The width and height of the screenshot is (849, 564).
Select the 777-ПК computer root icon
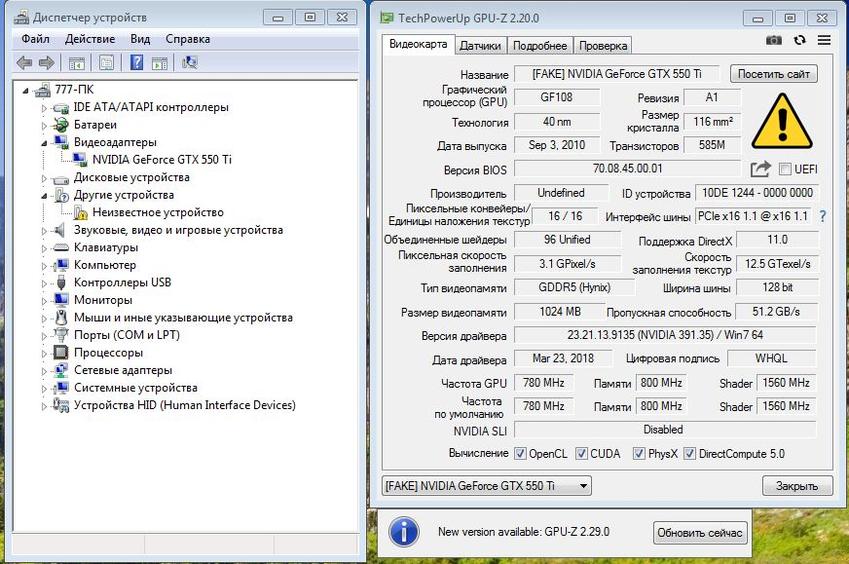pyautogui.click(x=42, y=90)
